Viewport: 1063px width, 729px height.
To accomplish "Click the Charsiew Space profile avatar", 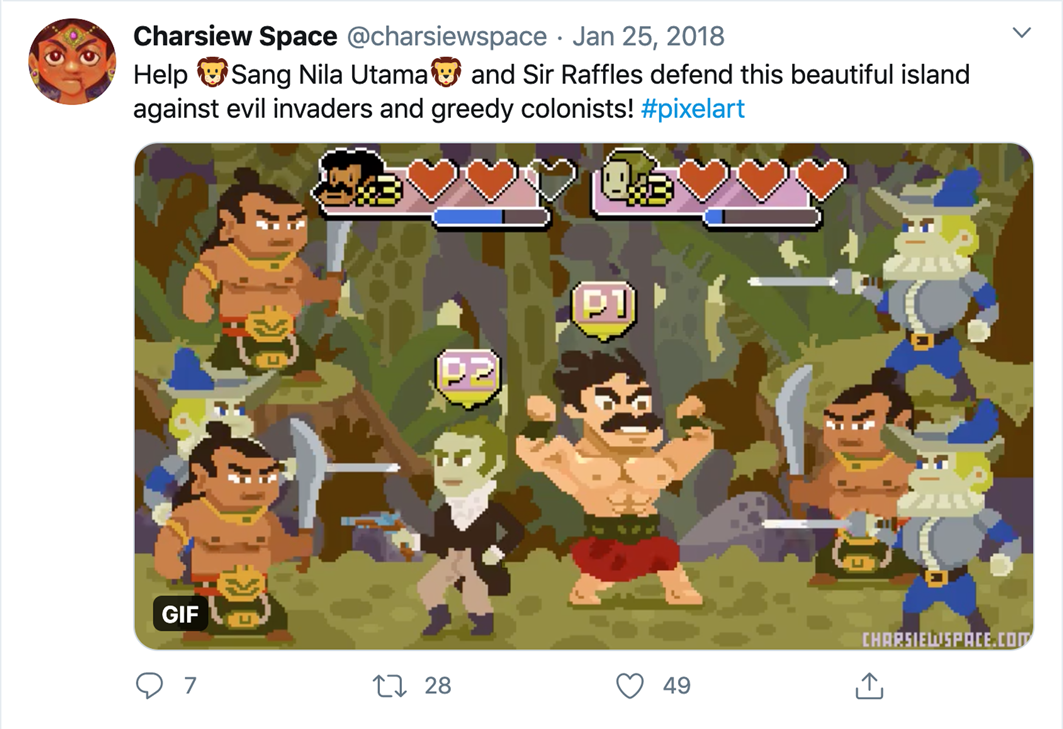I will (x=71, y=62).
